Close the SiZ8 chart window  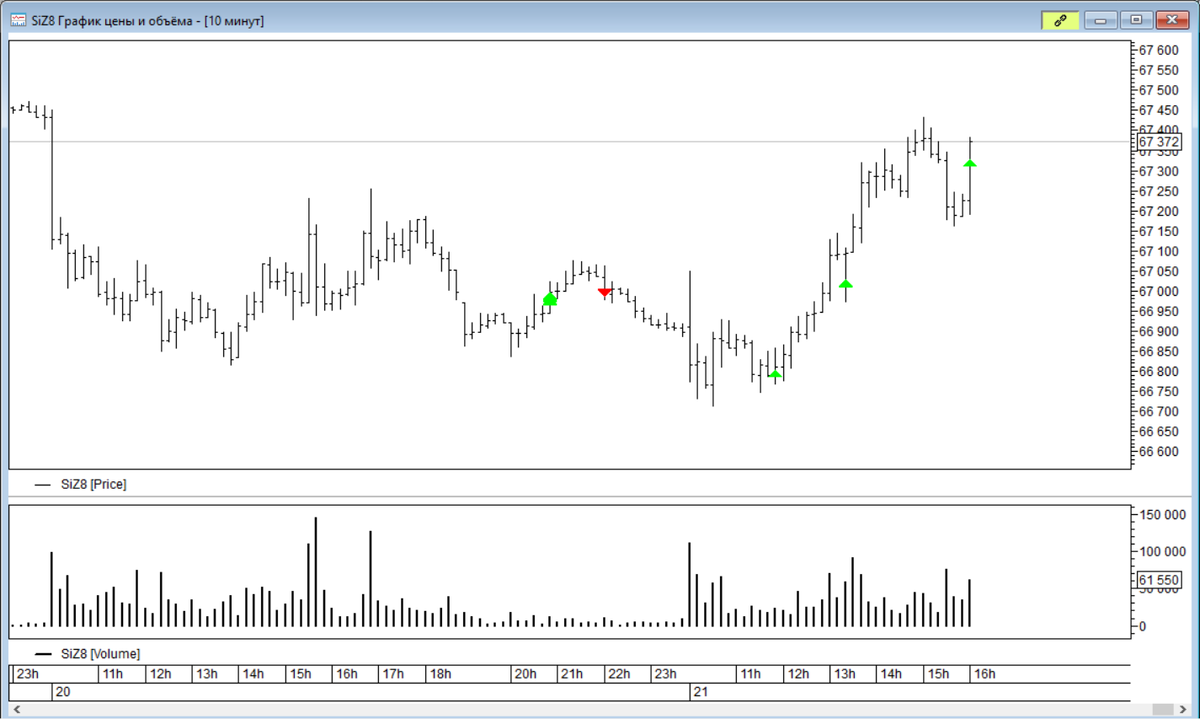[x=1171, y=19]
